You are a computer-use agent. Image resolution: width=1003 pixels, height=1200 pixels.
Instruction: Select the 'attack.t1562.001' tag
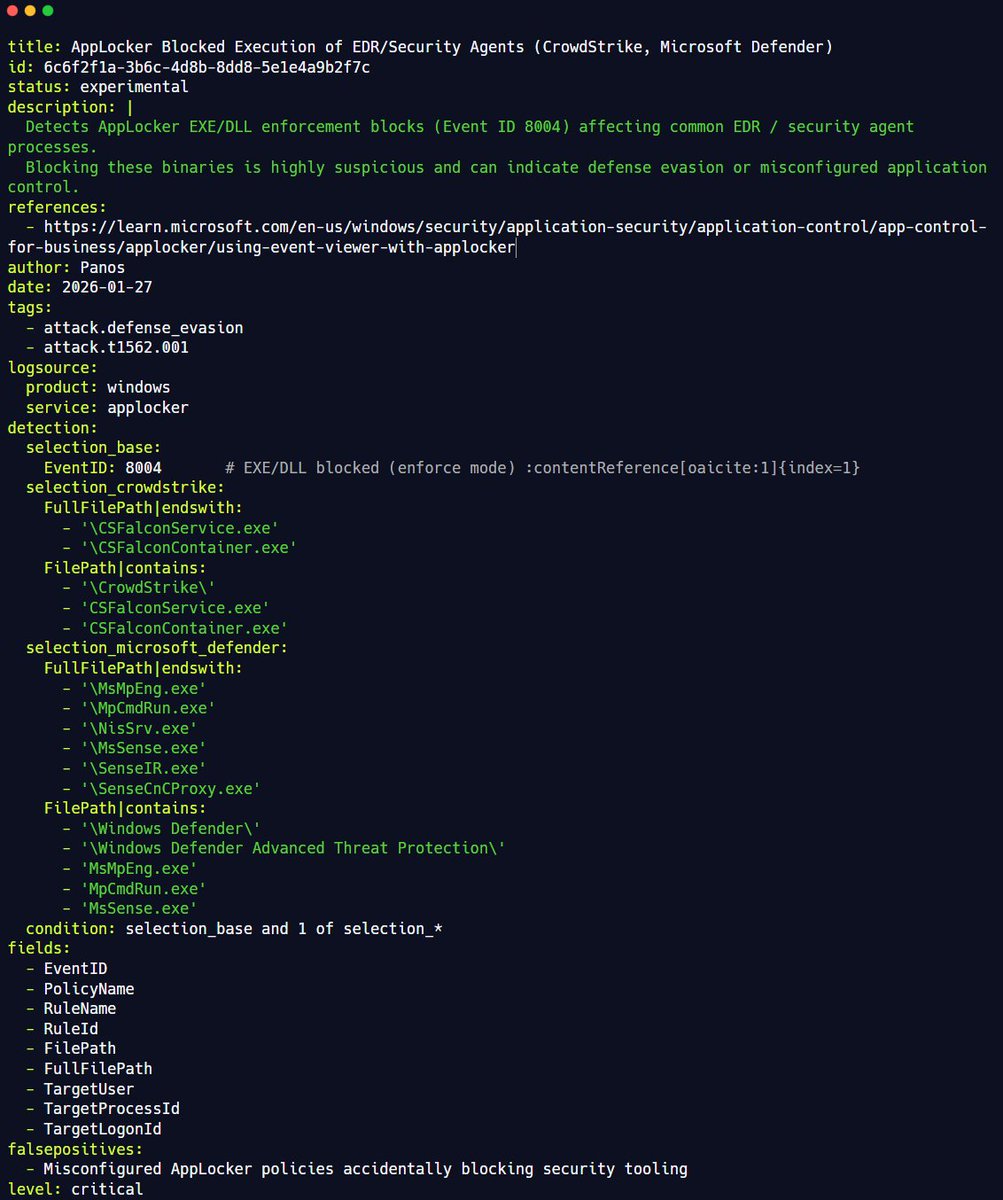tap(116, 347)
